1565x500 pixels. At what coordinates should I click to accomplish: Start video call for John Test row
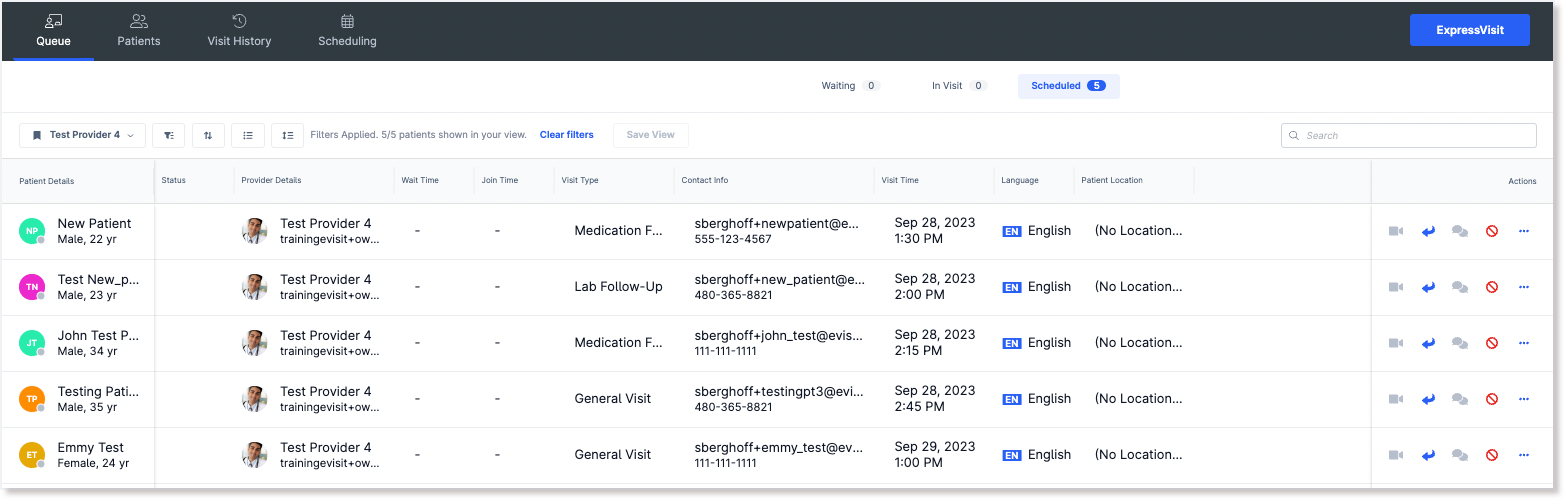pos(1395,343)
